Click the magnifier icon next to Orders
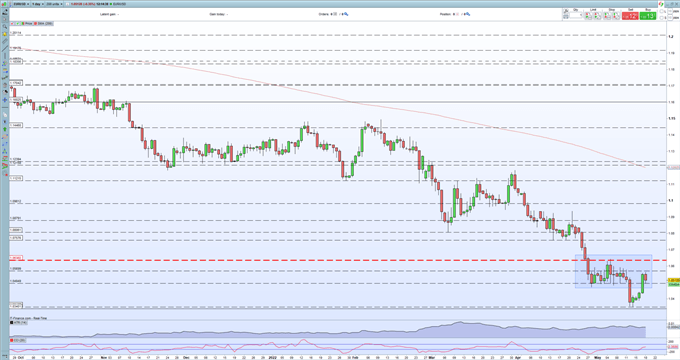The width and height of the screenshot is (680, 360). (x=346, y=14)
